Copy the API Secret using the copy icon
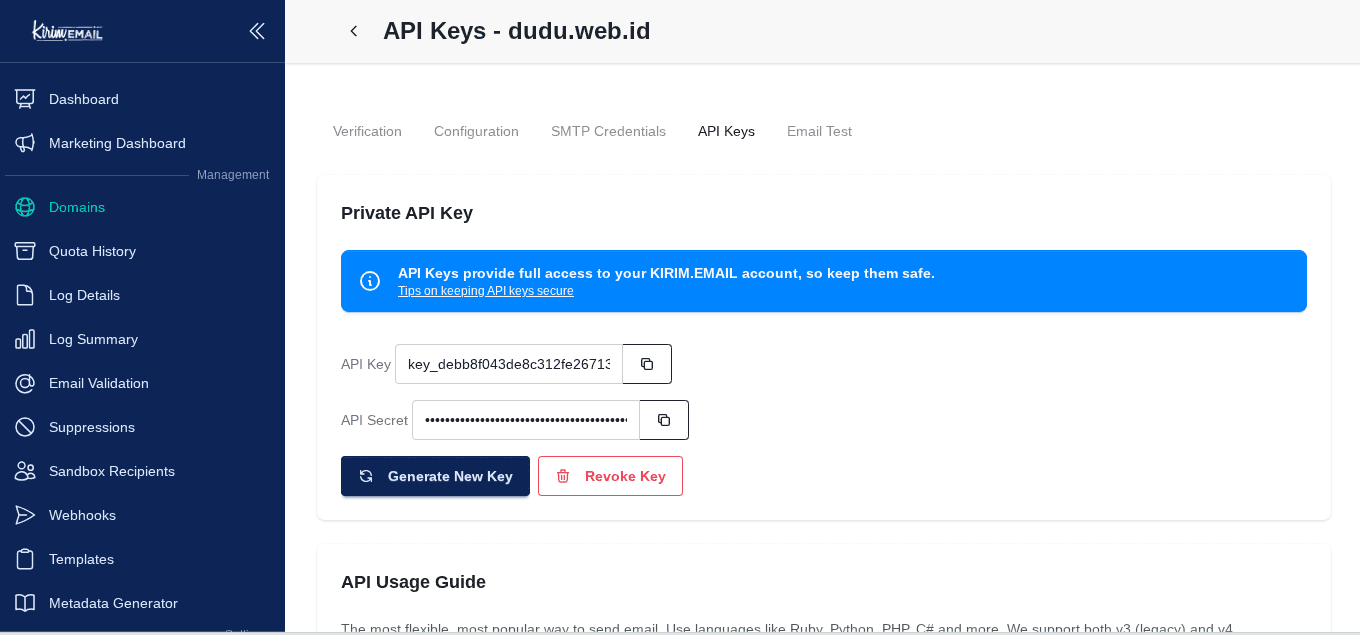The height and width of the screenshot is (635, 1360). click(x=663, y=420)
